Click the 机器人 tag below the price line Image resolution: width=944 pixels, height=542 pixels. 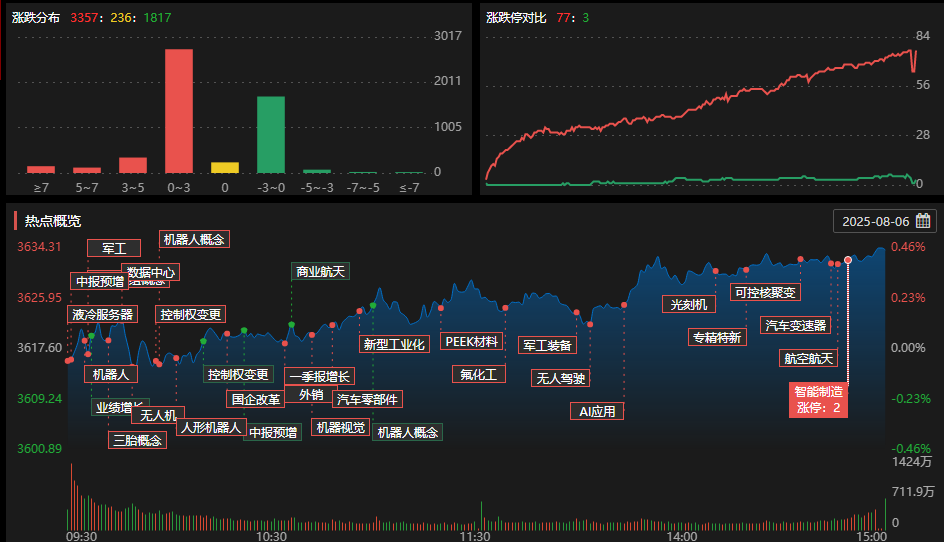[111, 375]
